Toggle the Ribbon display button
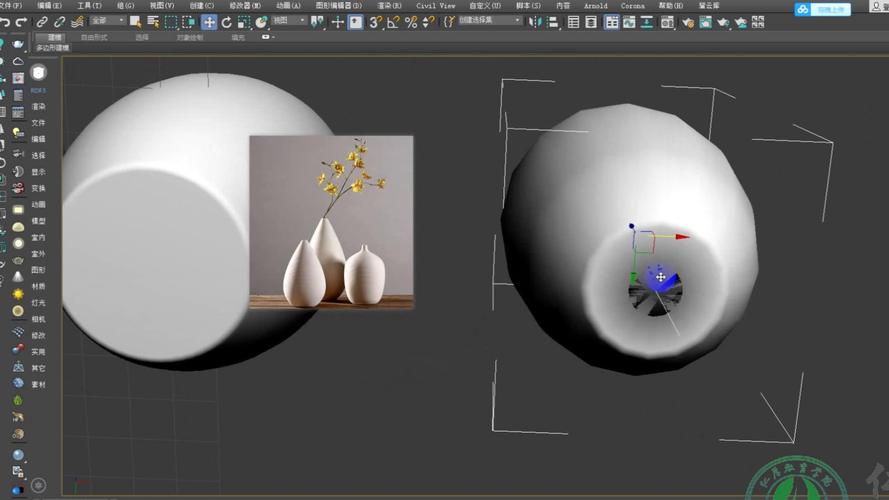The height and width of the screenshot is (500, 889). coord(612,22)
